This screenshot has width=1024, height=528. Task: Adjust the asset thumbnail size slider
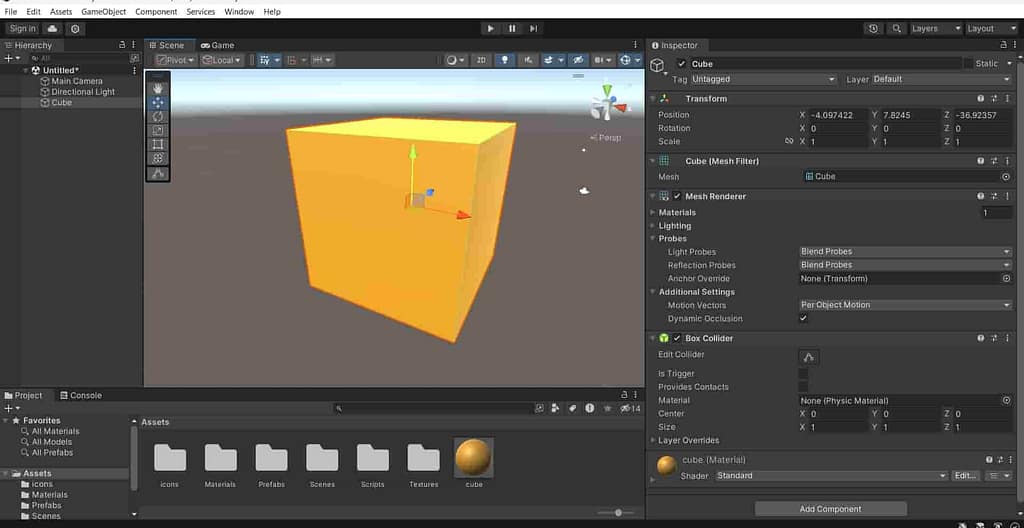[x=617, y=513]
